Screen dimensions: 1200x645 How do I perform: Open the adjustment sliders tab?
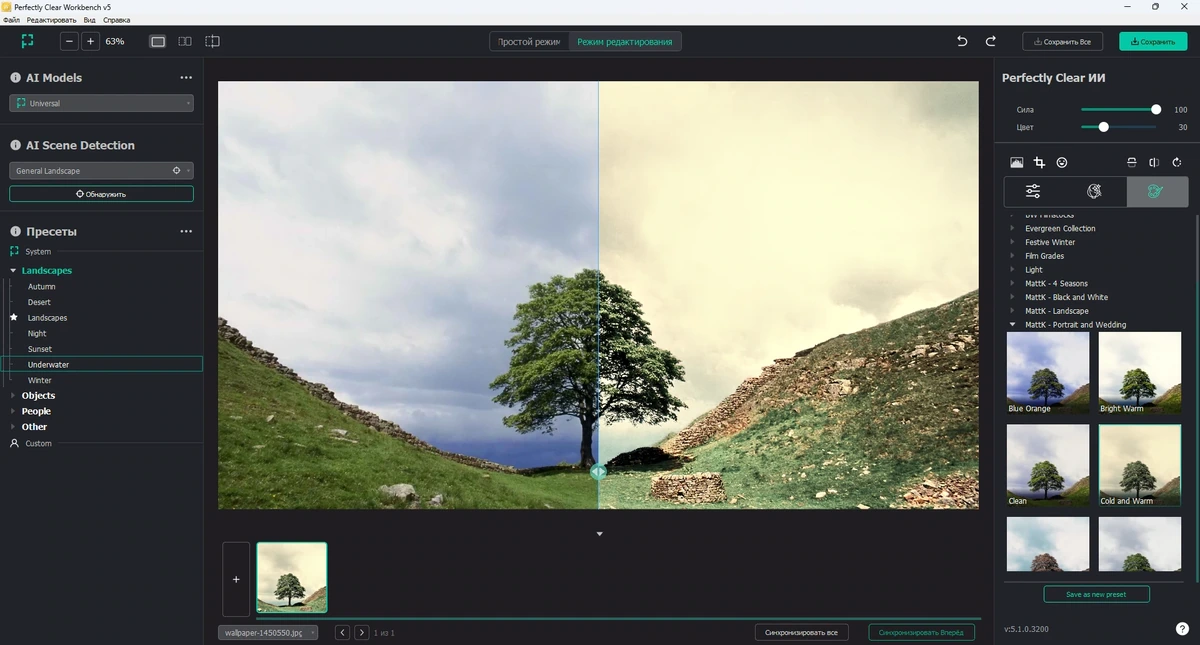point(1034,191)
